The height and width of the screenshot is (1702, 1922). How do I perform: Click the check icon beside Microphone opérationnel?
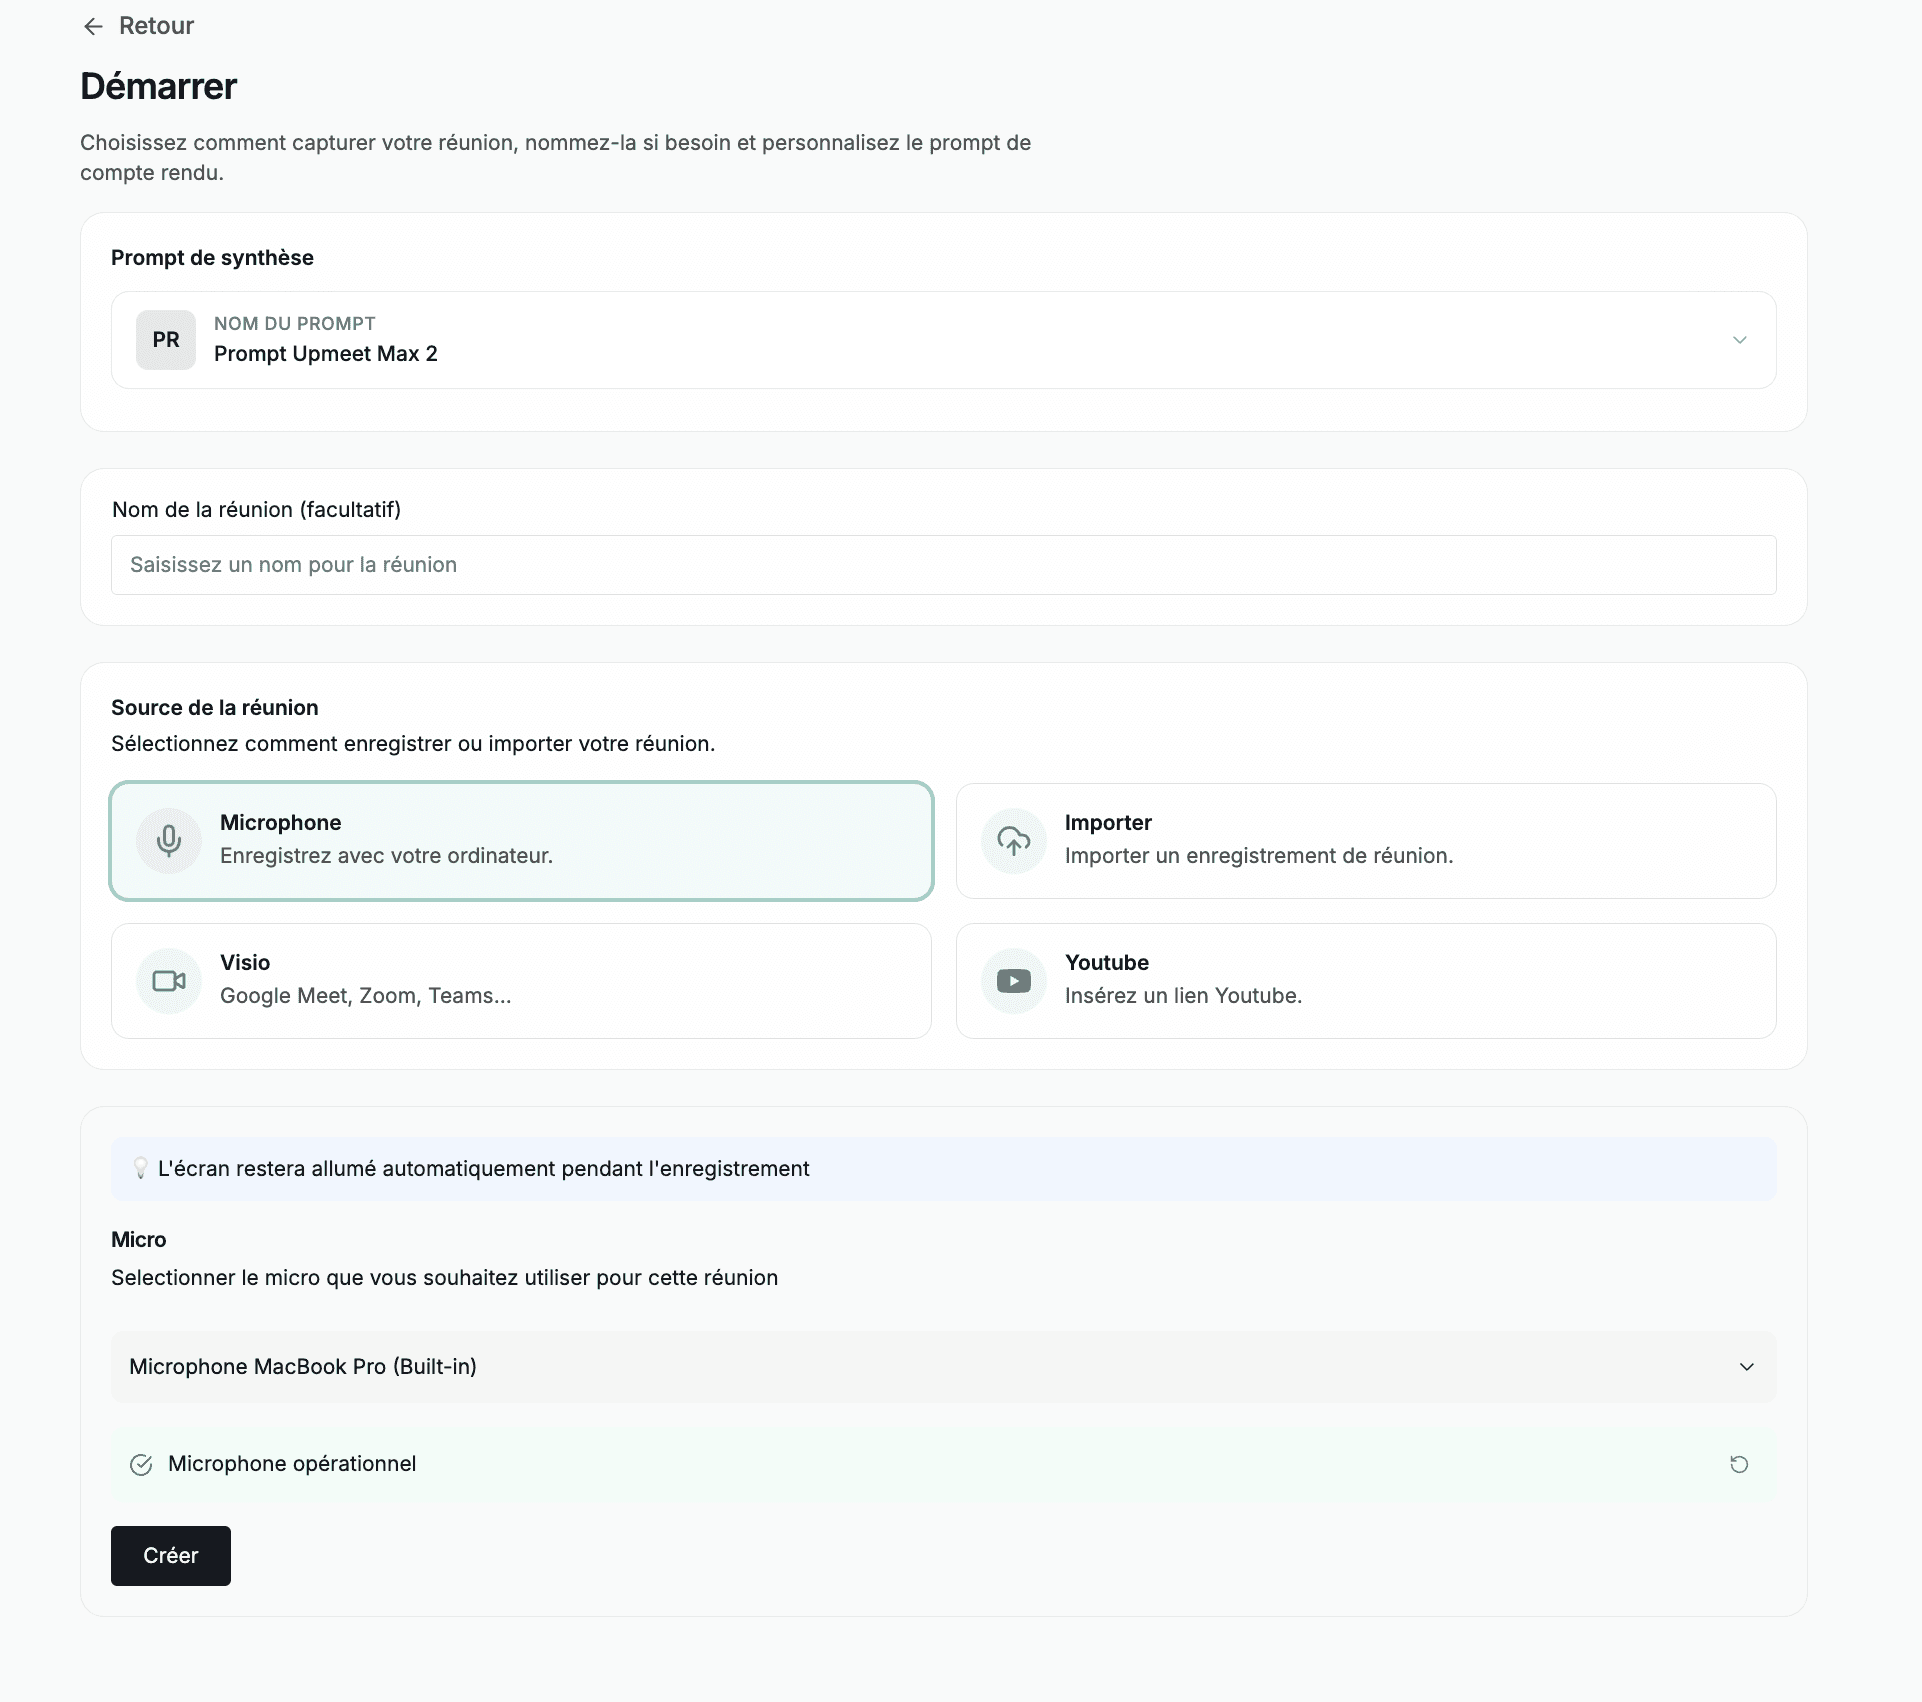pos(141,1465)
